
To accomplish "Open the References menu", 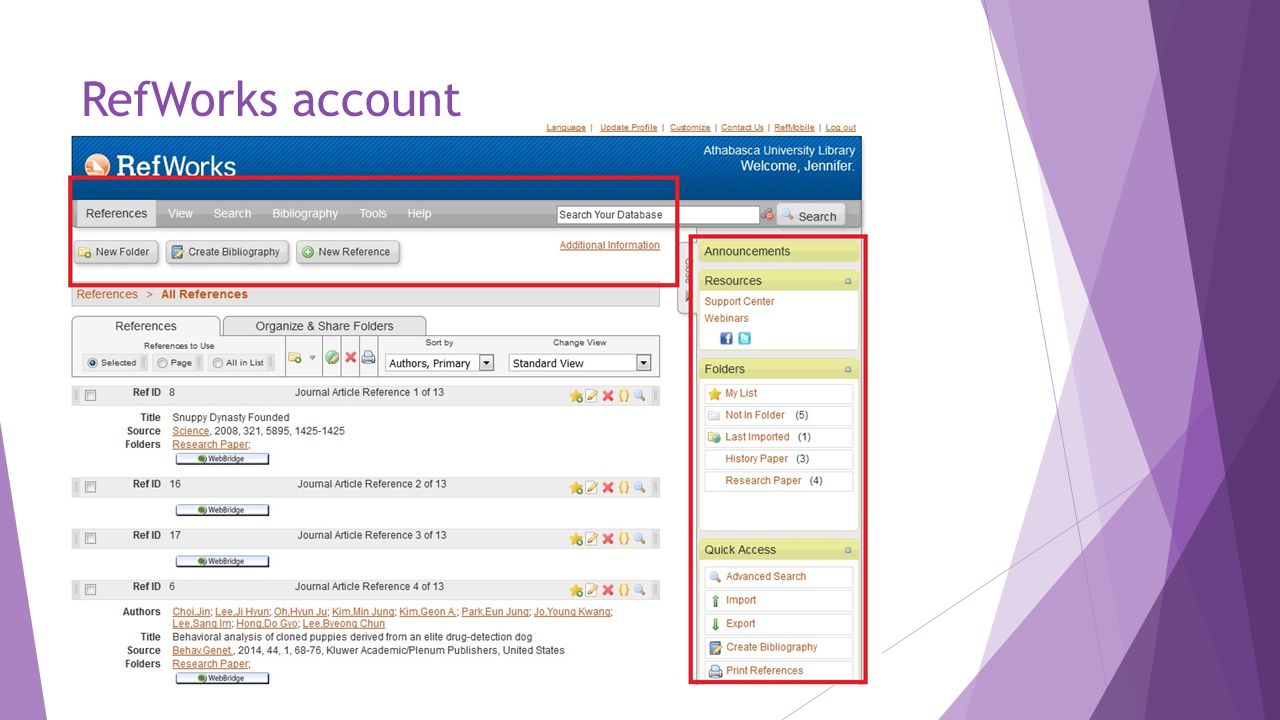I will click(x=116, y=213).
